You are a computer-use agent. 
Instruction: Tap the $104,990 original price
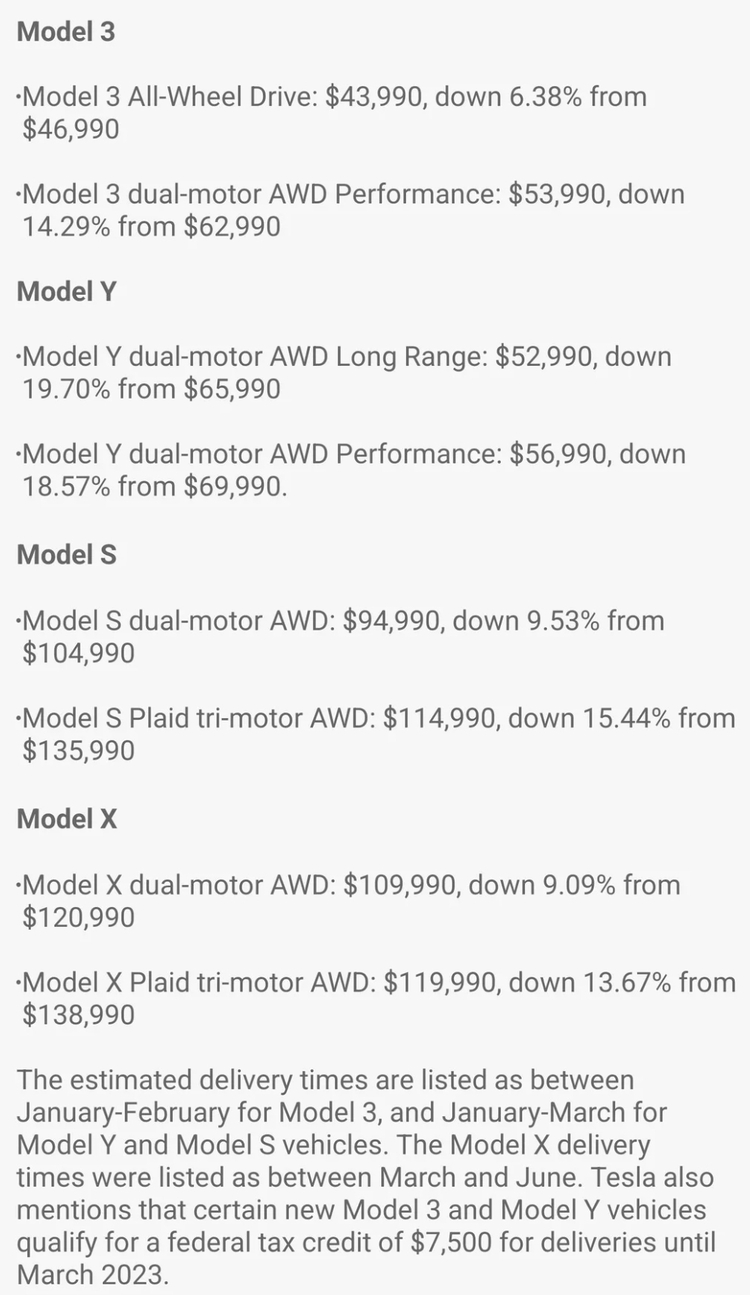(x=78, y=653)
